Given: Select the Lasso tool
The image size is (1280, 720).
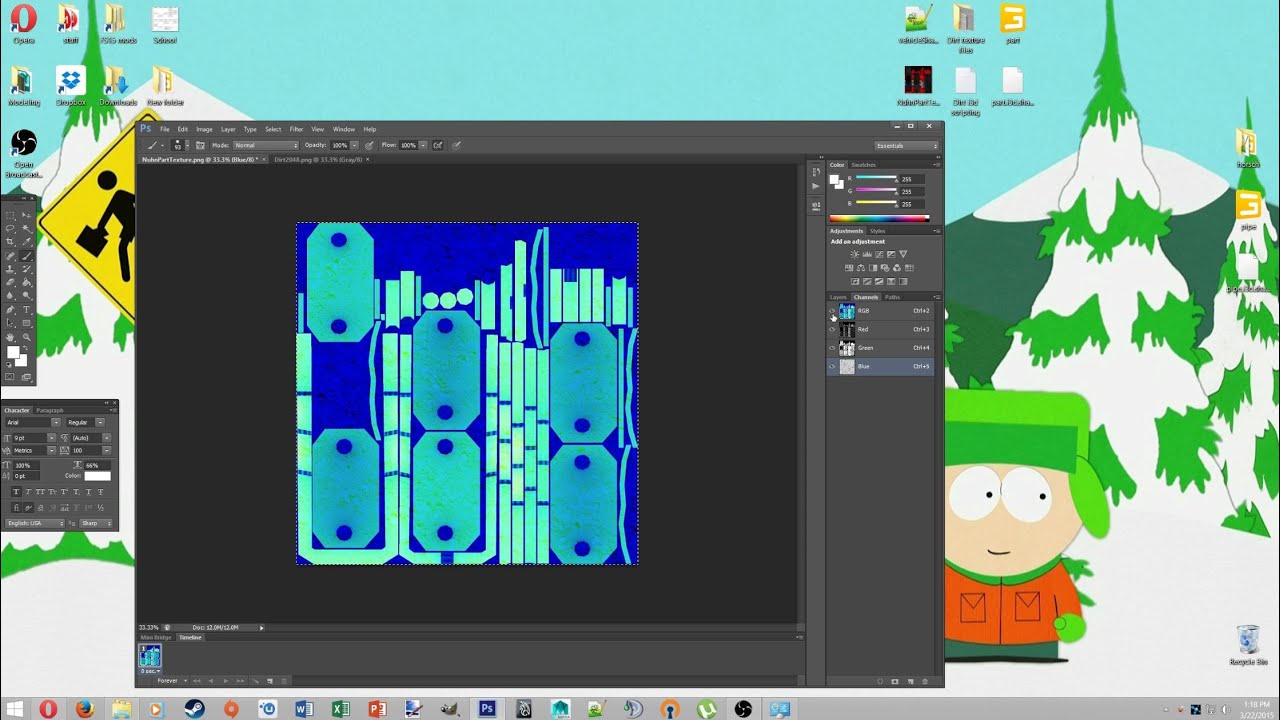Looking at the screenshot, I should pyautogui.click(x=10, y=228).
